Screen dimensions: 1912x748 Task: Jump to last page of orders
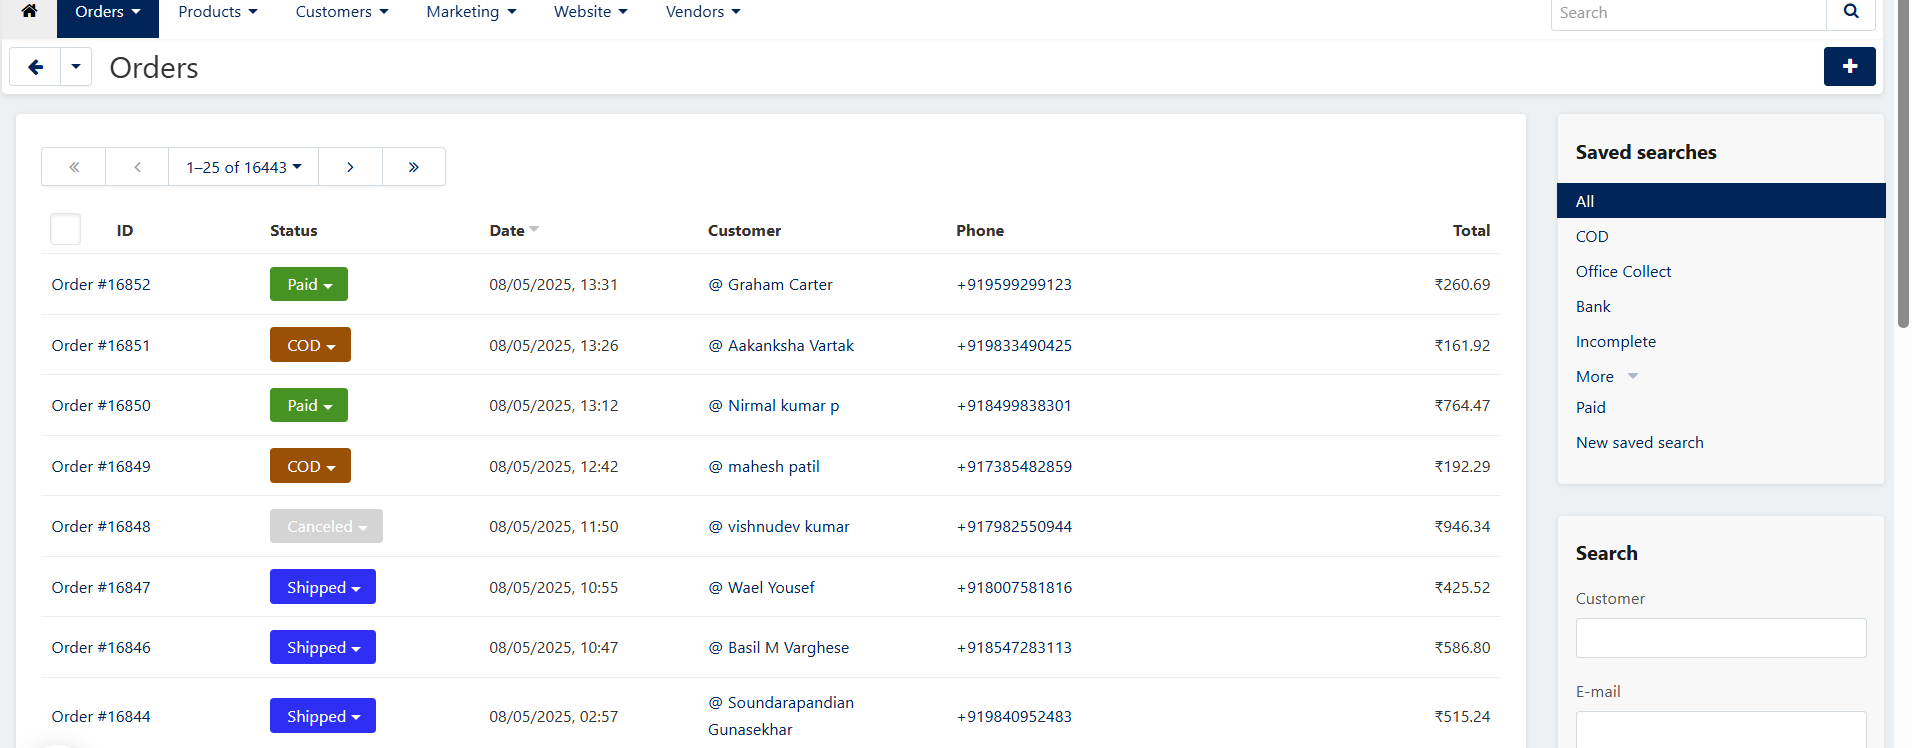pos(414,167)
